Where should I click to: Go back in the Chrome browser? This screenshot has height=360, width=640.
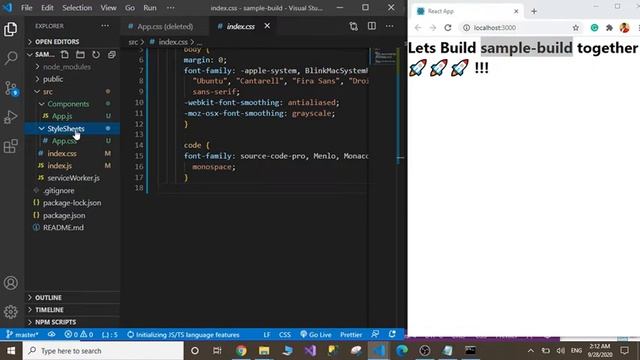pyautogui.click(x=418, y=28)
